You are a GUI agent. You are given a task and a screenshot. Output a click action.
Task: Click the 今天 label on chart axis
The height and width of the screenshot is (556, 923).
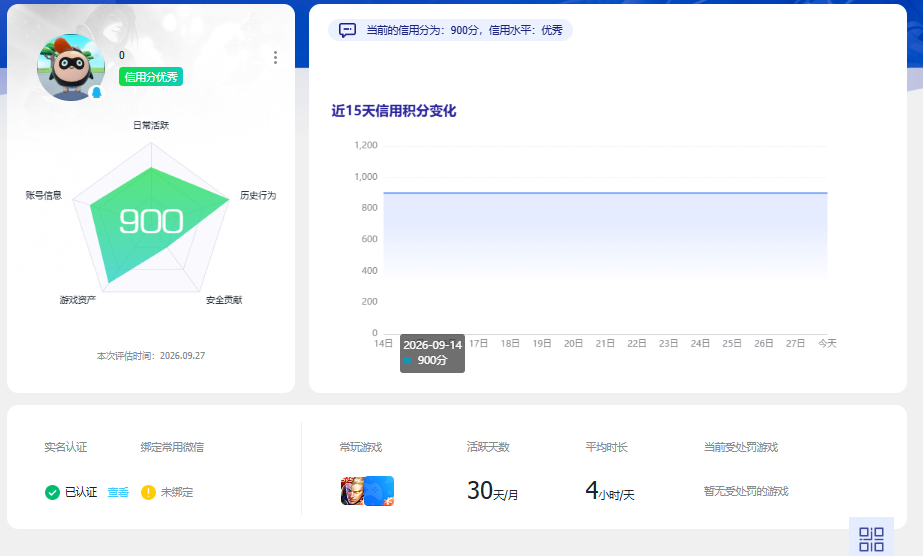(x=827, y=343)
